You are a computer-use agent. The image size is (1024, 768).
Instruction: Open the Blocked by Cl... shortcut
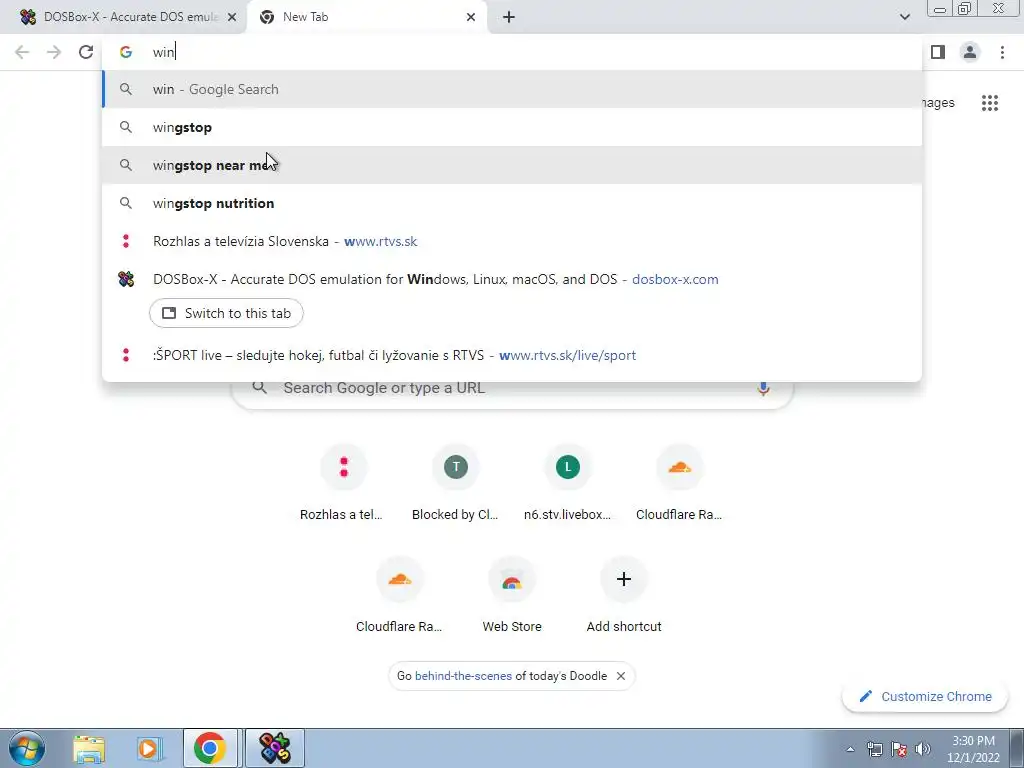455,483
